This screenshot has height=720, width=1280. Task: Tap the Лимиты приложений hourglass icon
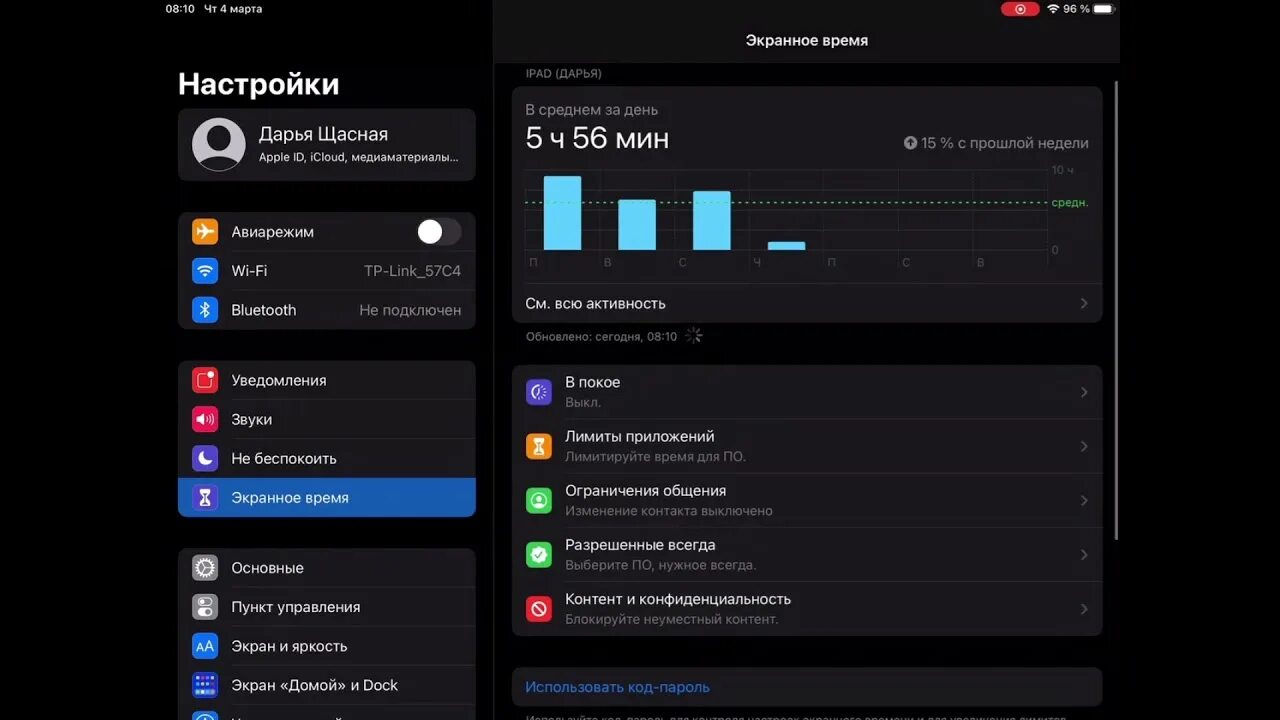(539, 446)
